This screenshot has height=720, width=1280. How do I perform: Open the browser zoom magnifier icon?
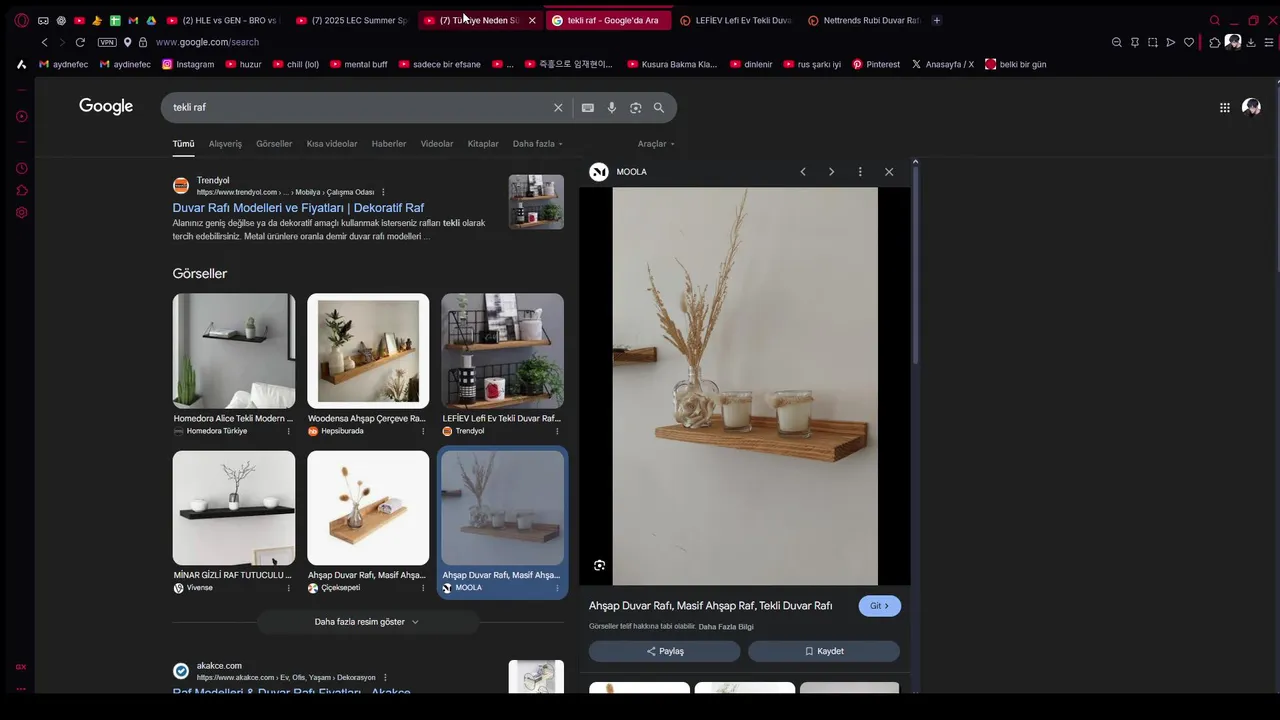point(1117,42)
